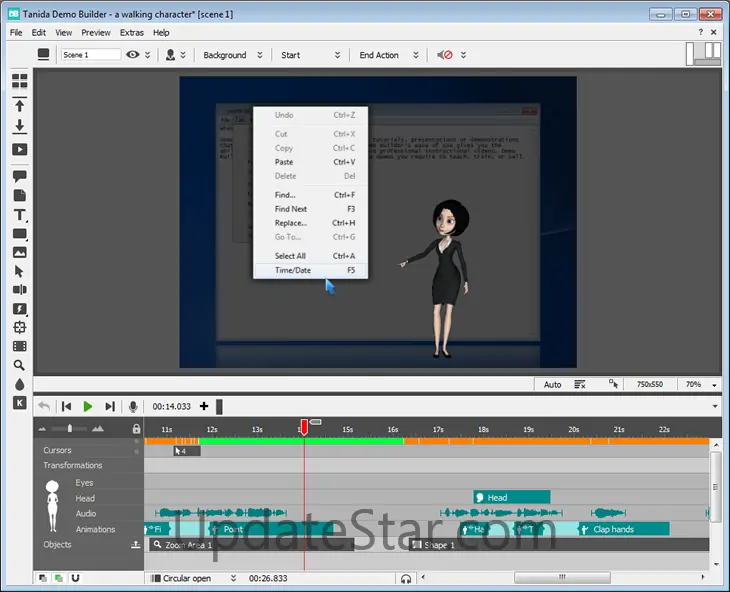The height and width of the screenshot is (592, 730).
Task: Click the water drop blur tool
Action: coord(19,384)
